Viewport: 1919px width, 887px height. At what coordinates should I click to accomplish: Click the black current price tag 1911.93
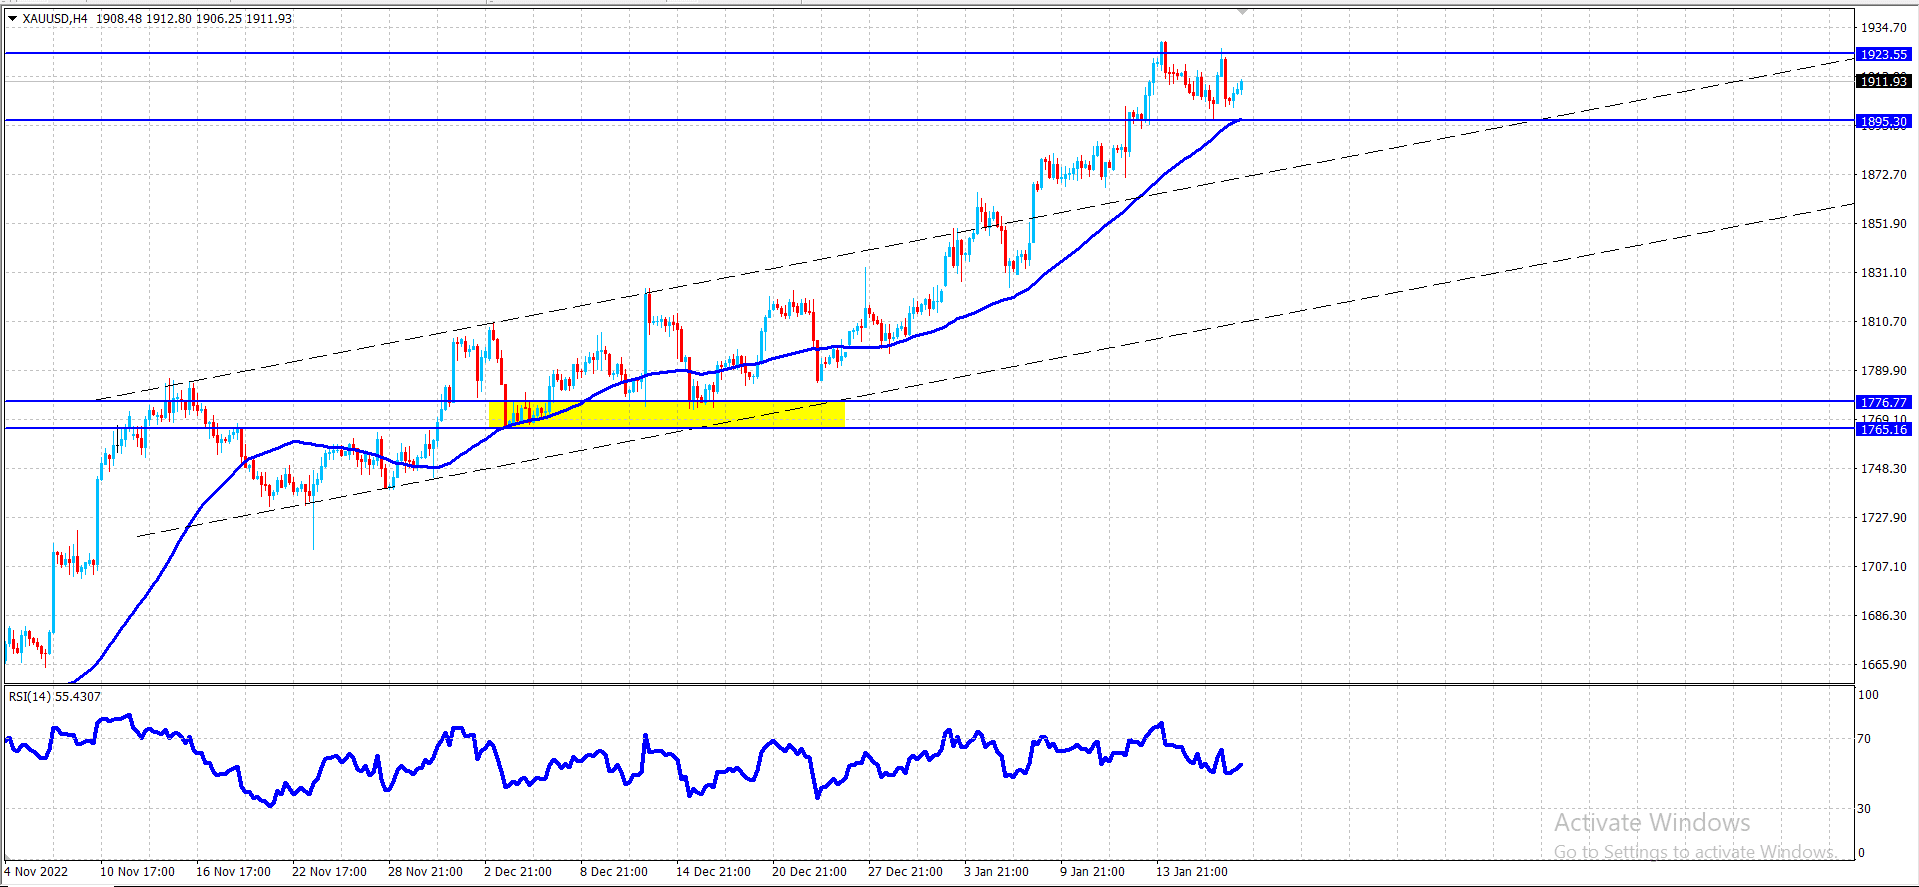click(x=1883, y=81)
